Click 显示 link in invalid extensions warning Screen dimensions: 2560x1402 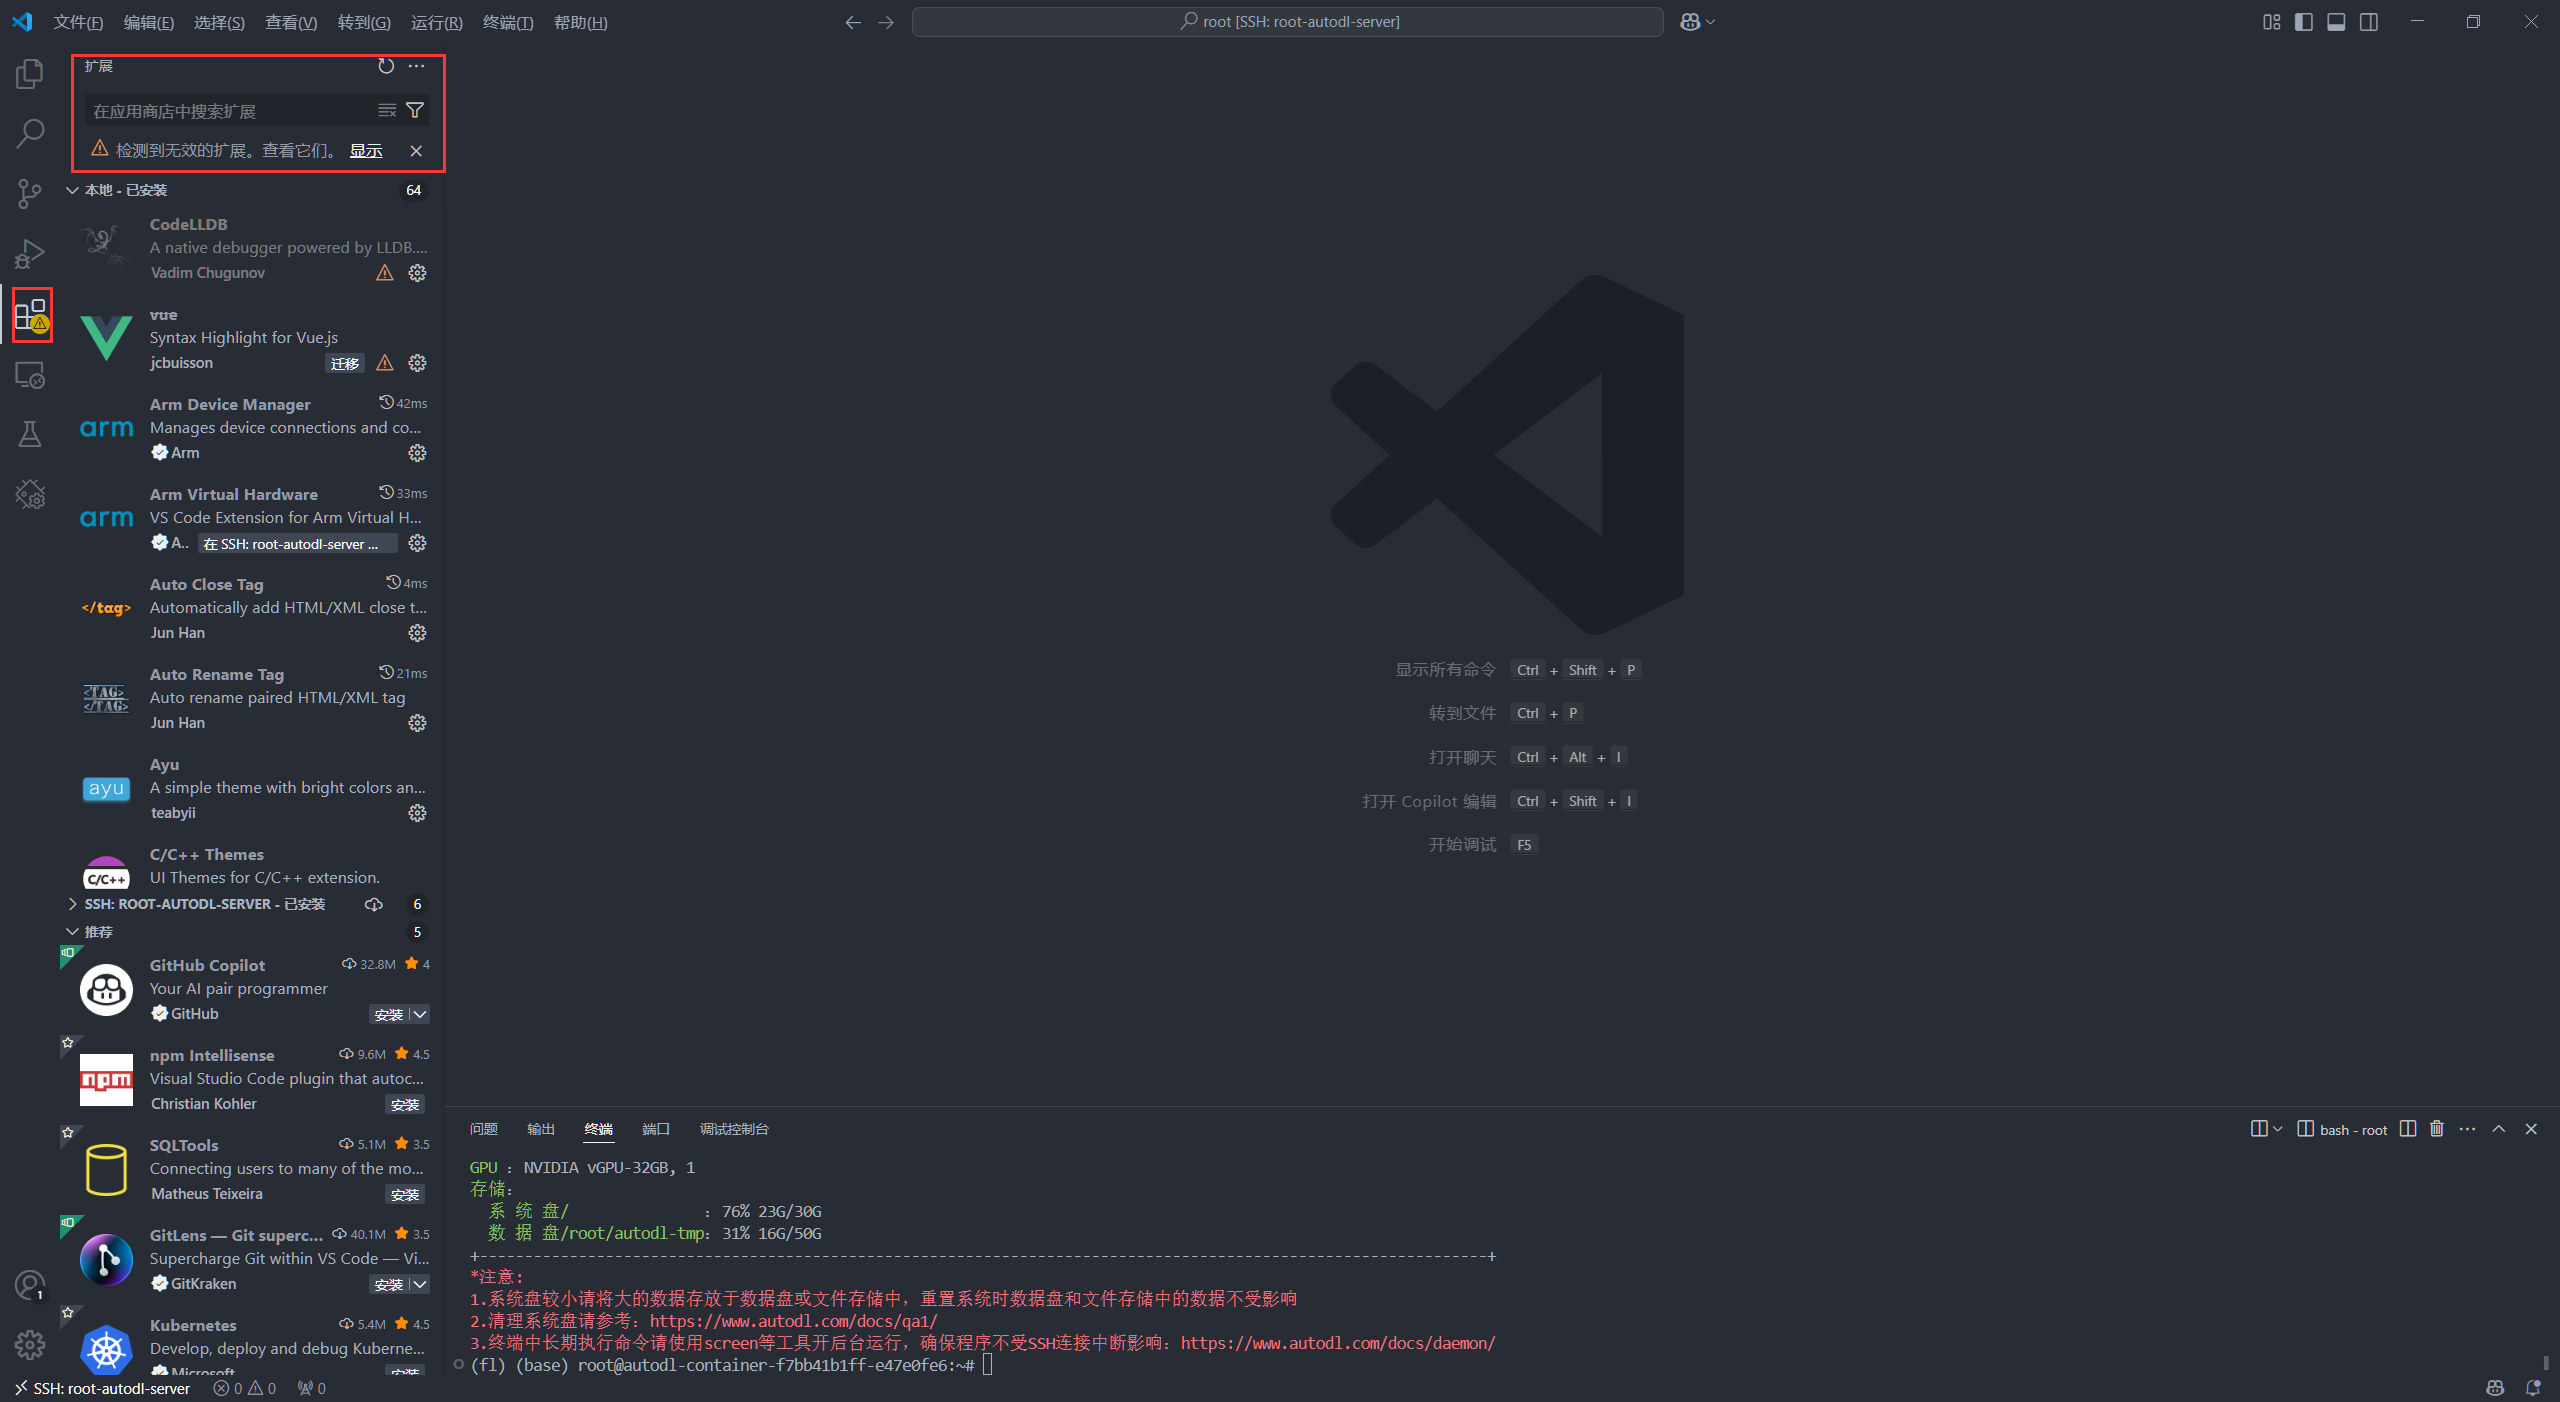coord(366,151)
